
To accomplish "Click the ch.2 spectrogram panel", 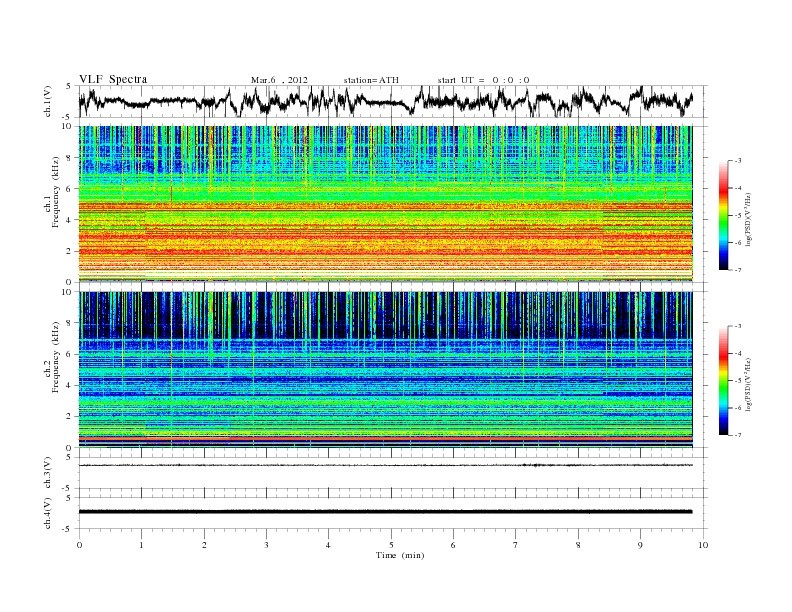I will point(385,370).
